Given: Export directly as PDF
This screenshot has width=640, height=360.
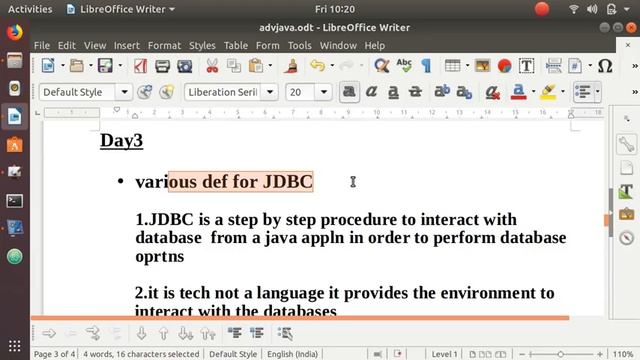Looking at the screenshot, I should point(140,65).
